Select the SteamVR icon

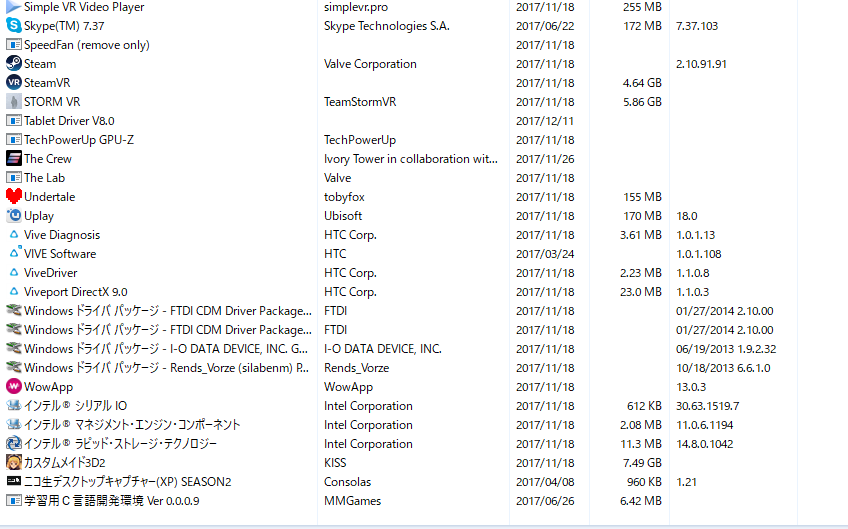coord(14,83)
